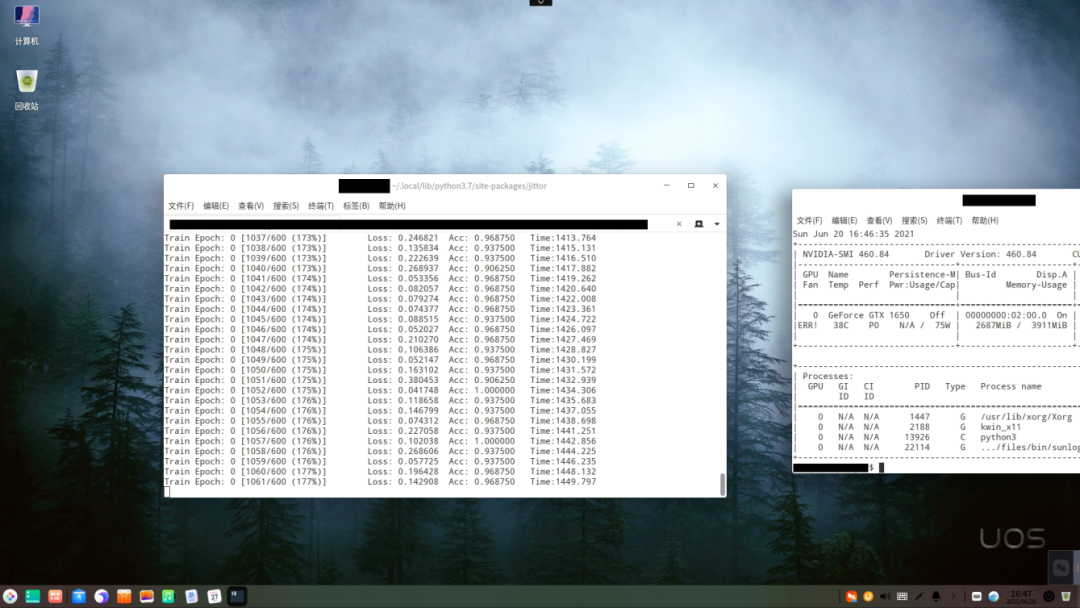Open the on-screen keyboard tray icon
Image resolution: width=1080 pixels, height=608 pixels.
pos(902,597)
